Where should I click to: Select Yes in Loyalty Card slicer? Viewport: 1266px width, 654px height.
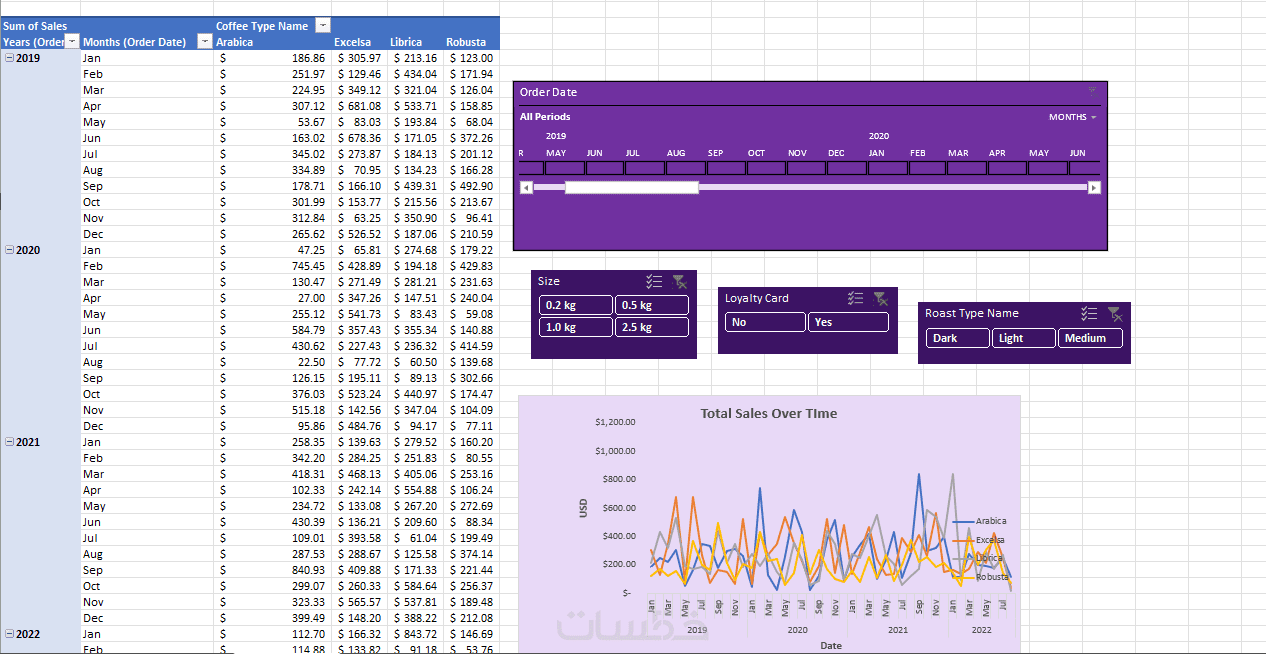(848, 322)
